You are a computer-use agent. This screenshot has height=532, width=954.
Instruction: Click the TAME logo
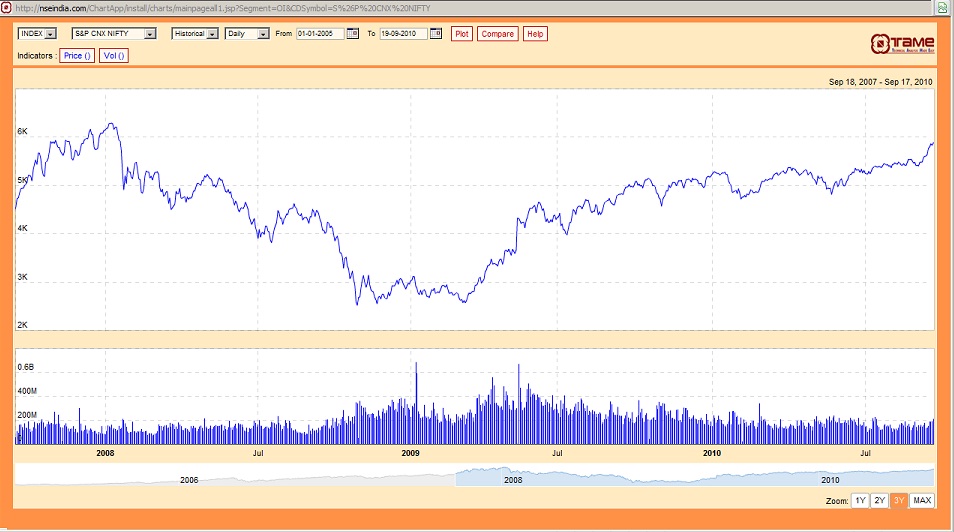[902, 43]
